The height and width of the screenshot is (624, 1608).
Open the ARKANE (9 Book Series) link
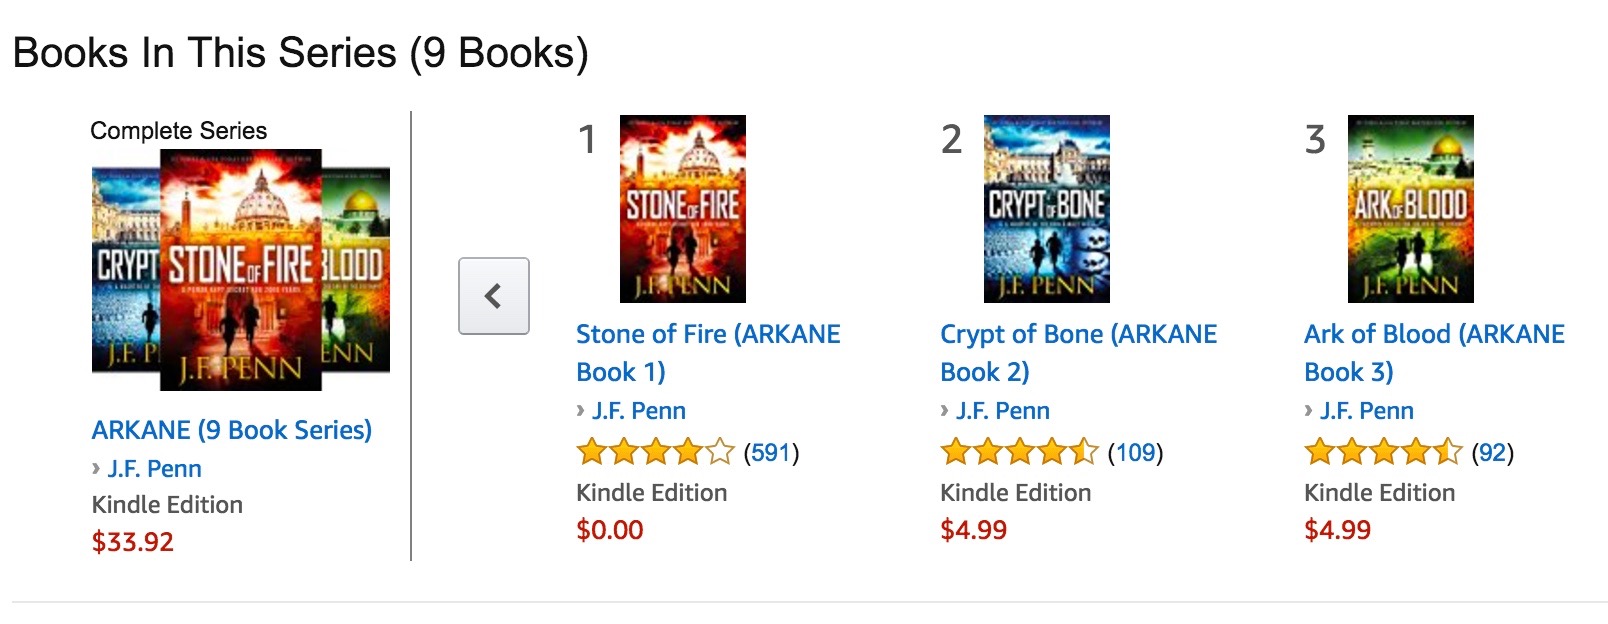pyautogui.click(x=231, y=430)
